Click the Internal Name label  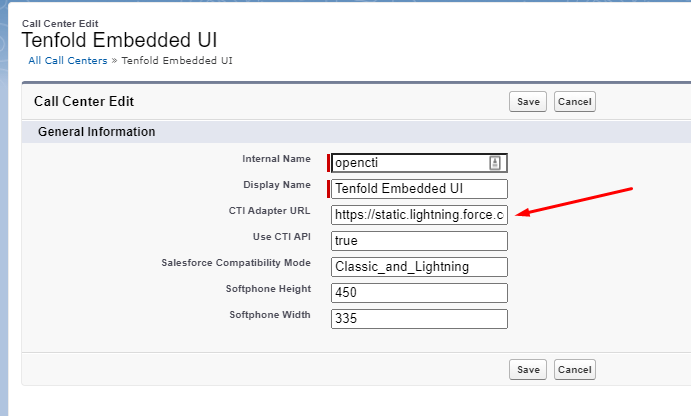tap(276, 159)
